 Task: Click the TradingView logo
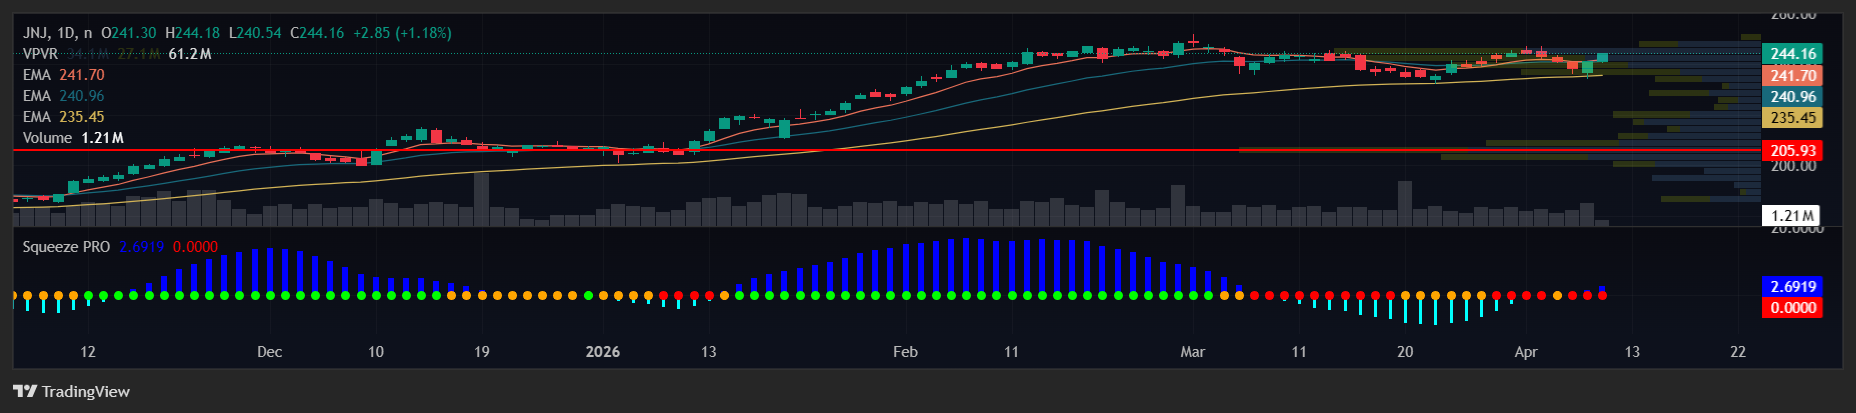pyautogui.click(x=71, y=391)
